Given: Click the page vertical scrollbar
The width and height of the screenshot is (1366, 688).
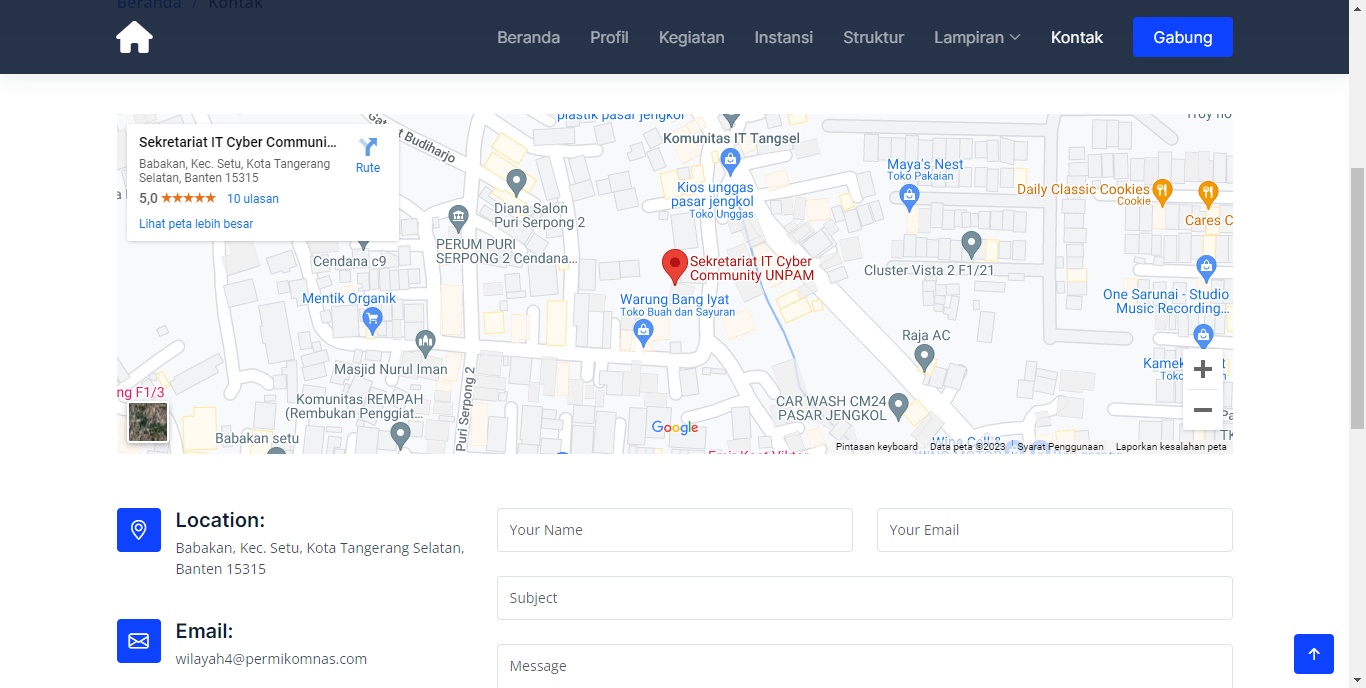Looking at the screenshot, I should (1357, 300).
